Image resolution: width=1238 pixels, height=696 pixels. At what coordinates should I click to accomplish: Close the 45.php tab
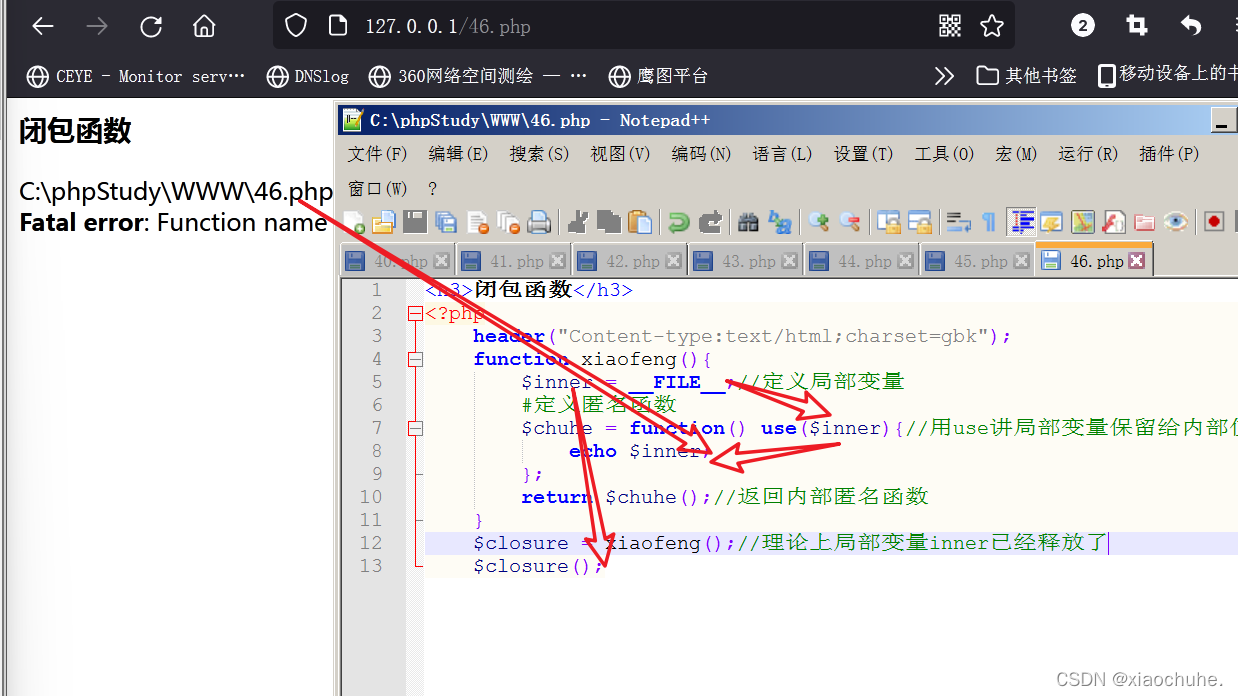[x=1021, y=261]
